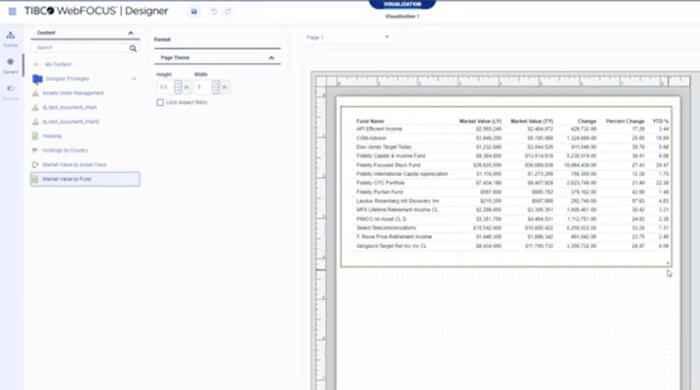This screenshot has height=390, width=700.
Task: Decrease the Width value with down arrow
Action: (216, 90)
